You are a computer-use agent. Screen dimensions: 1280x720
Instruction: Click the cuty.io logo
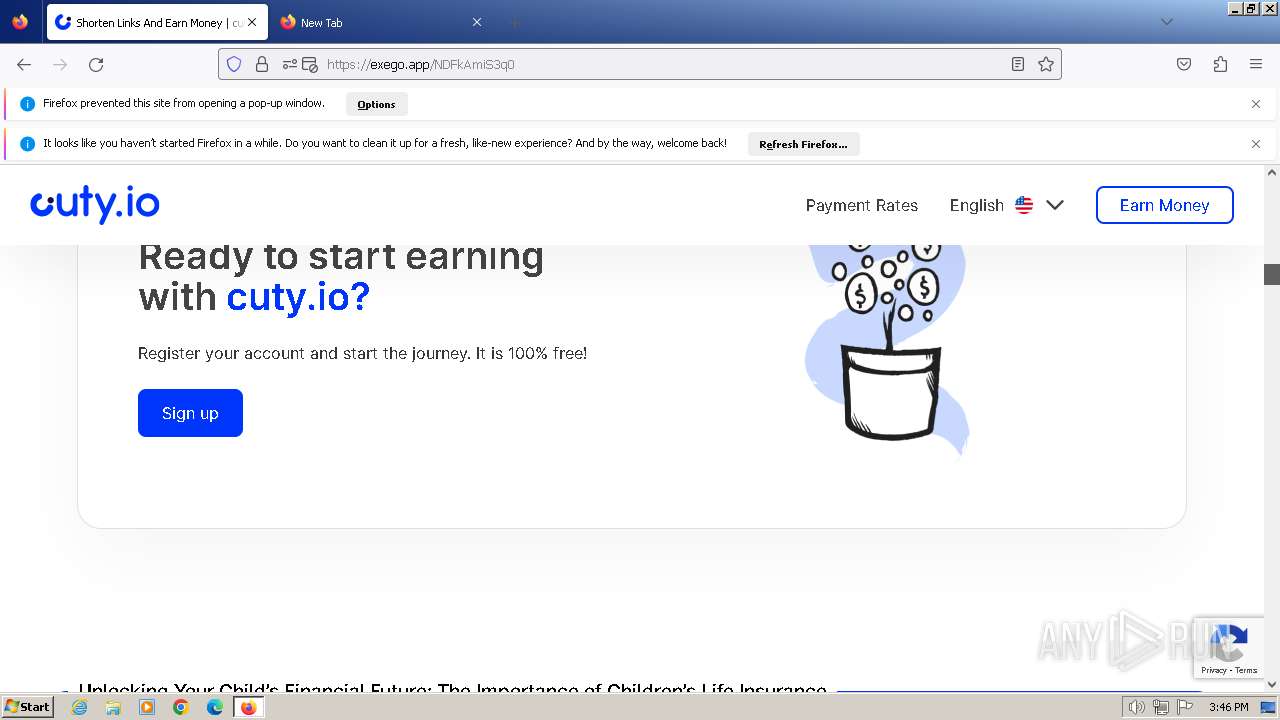point(95,204)
